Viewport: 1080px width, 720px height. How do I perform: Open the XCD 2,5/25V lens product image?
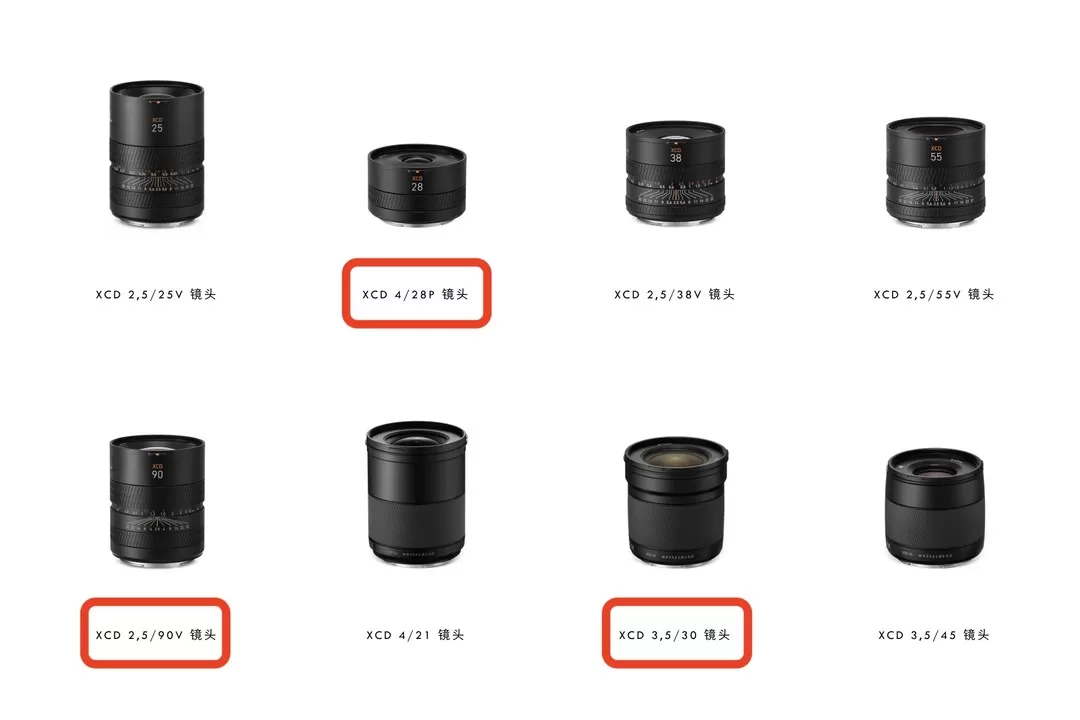[156, 153]
